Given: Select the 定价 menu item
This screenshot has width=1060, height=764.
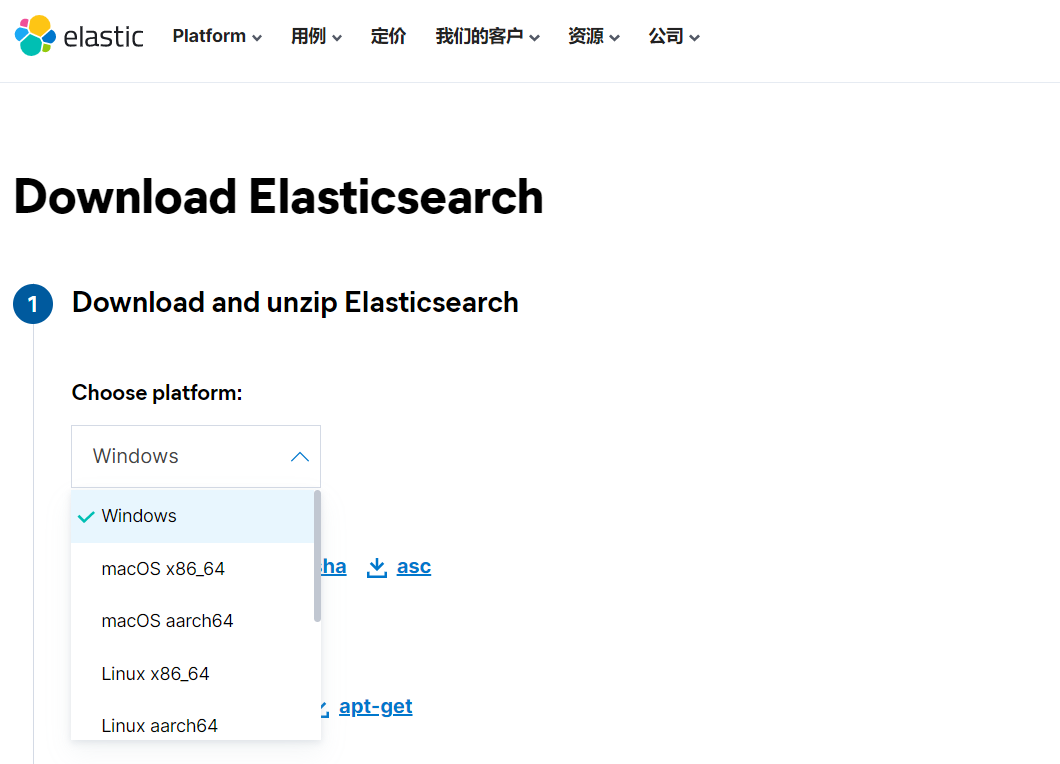Looking at the screenshot, I should (388, 36).
